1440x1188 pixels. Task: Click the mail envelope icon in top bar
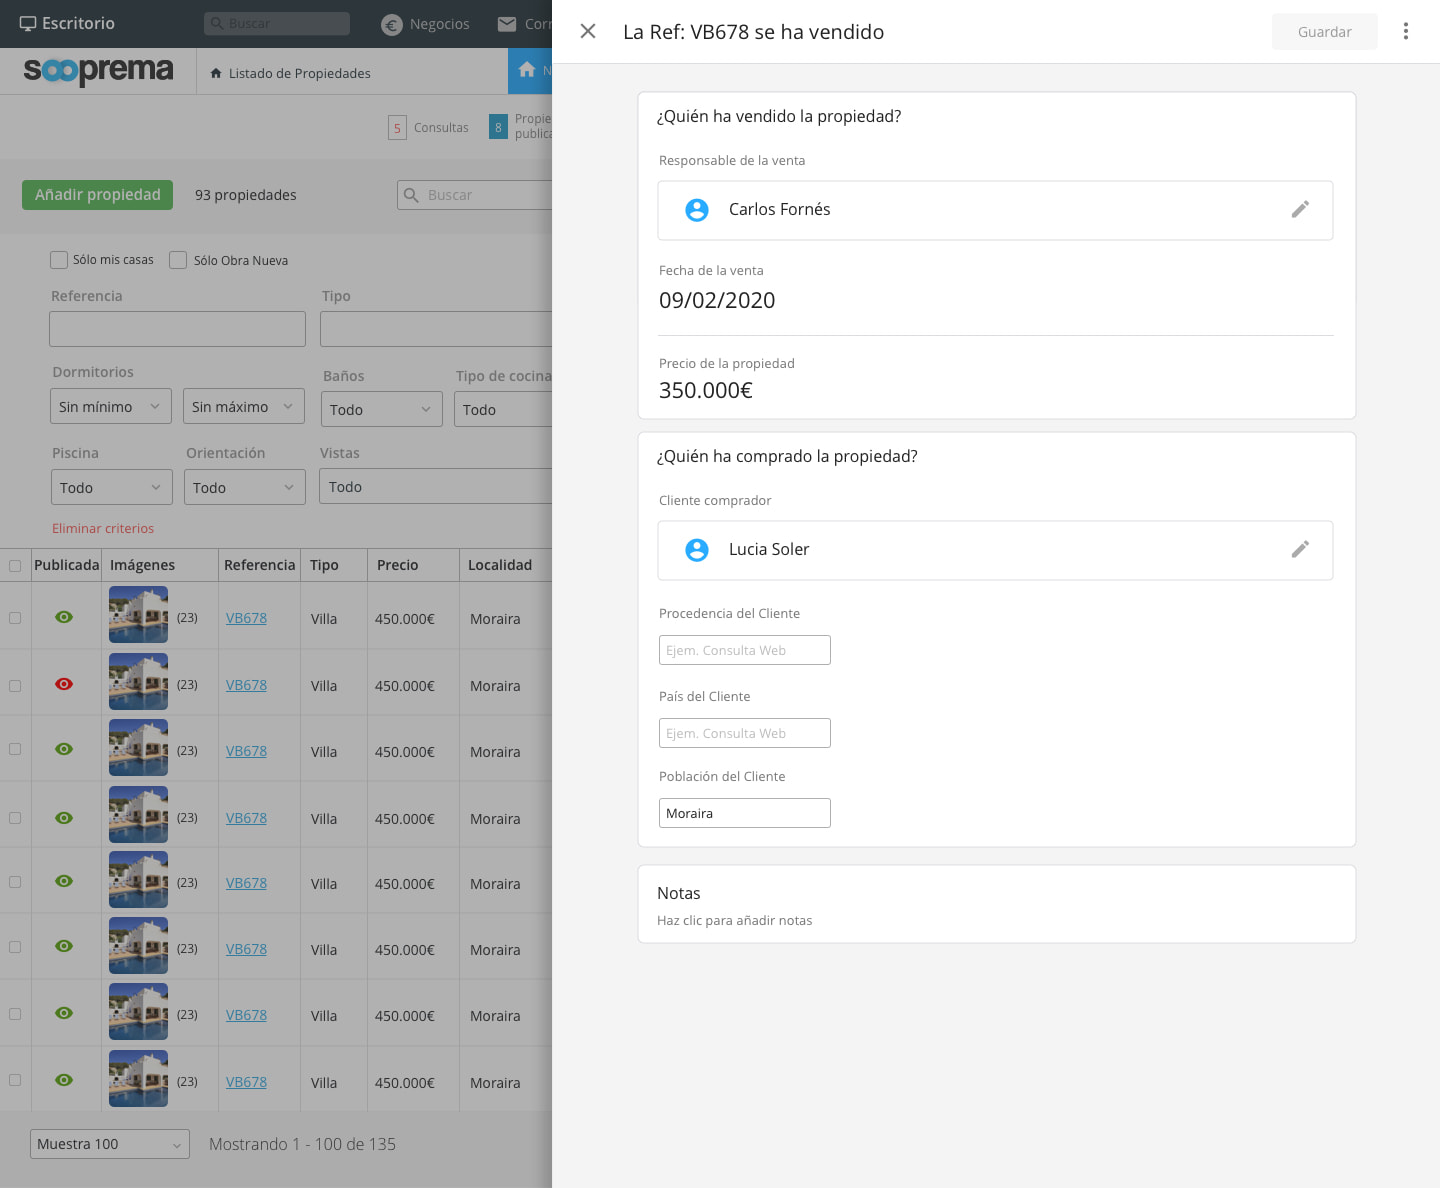click(x=507, y=24)
